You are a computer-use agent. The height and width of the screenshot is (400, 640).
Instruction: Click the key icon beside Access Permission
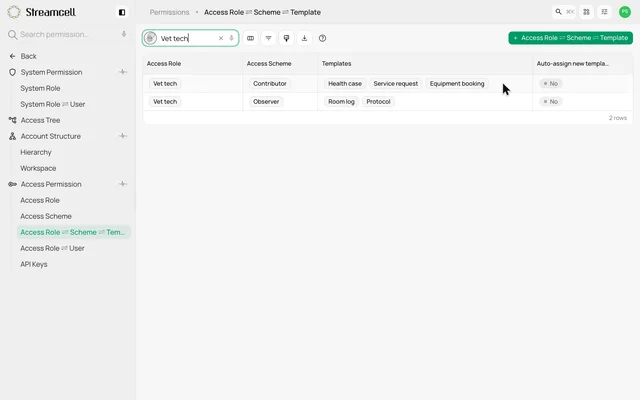coord(12,184)
